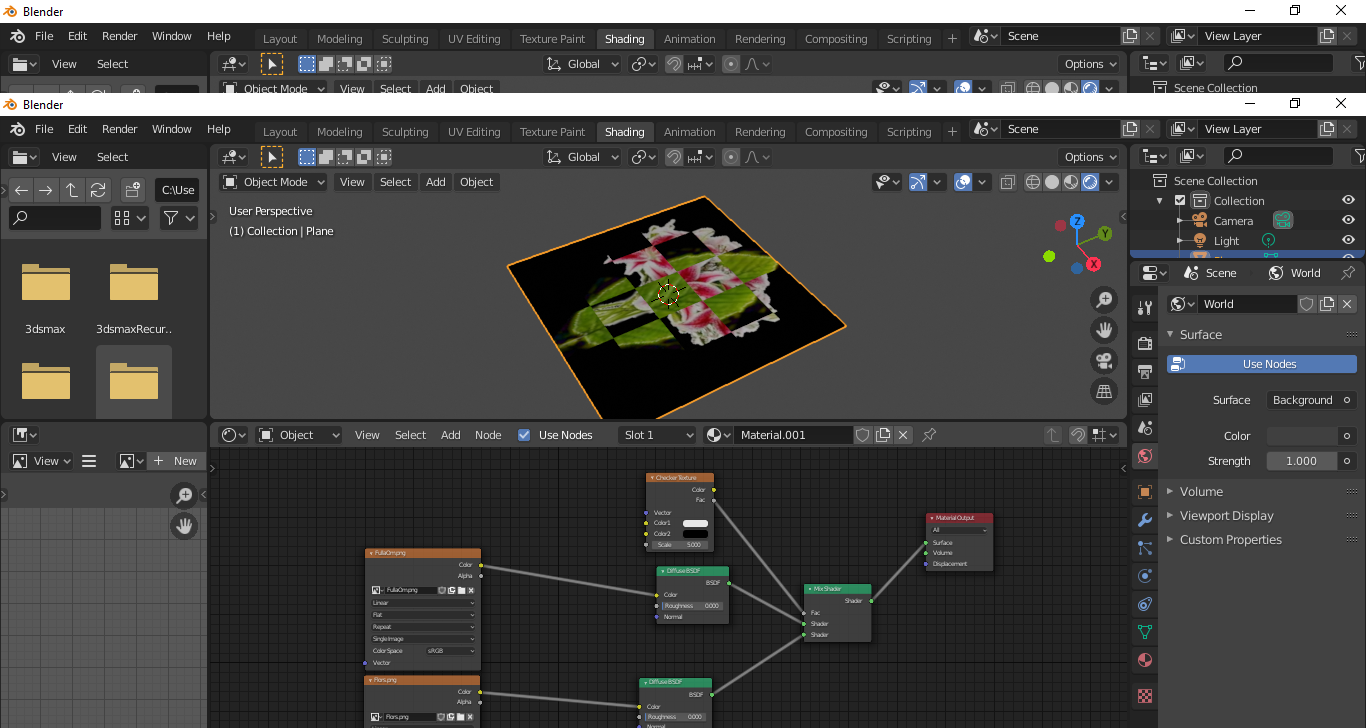This screenshot has height=728, width=1366.
Task: Click zoom magnifier in image editor
Action: click(x=184, y=495)
